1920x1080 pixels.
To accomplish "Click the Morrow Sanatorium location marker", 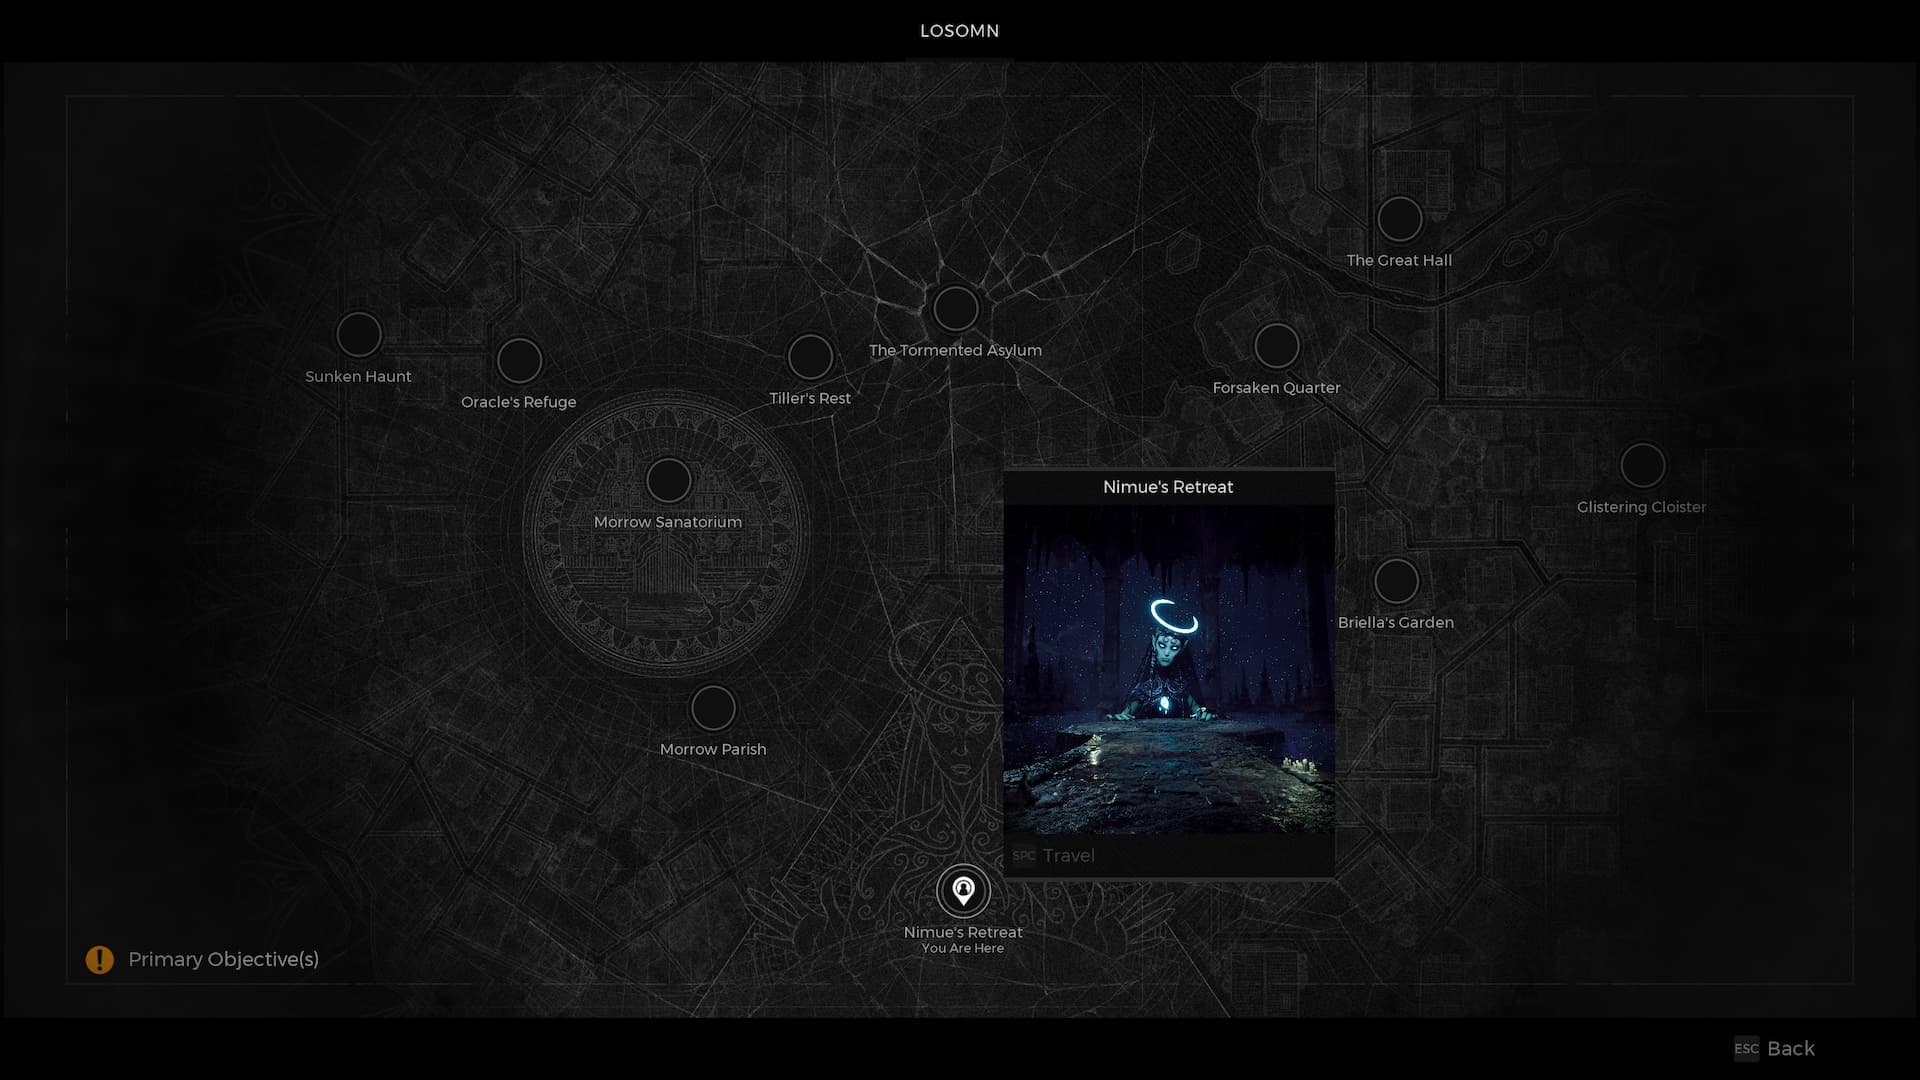I will point(668,481).
